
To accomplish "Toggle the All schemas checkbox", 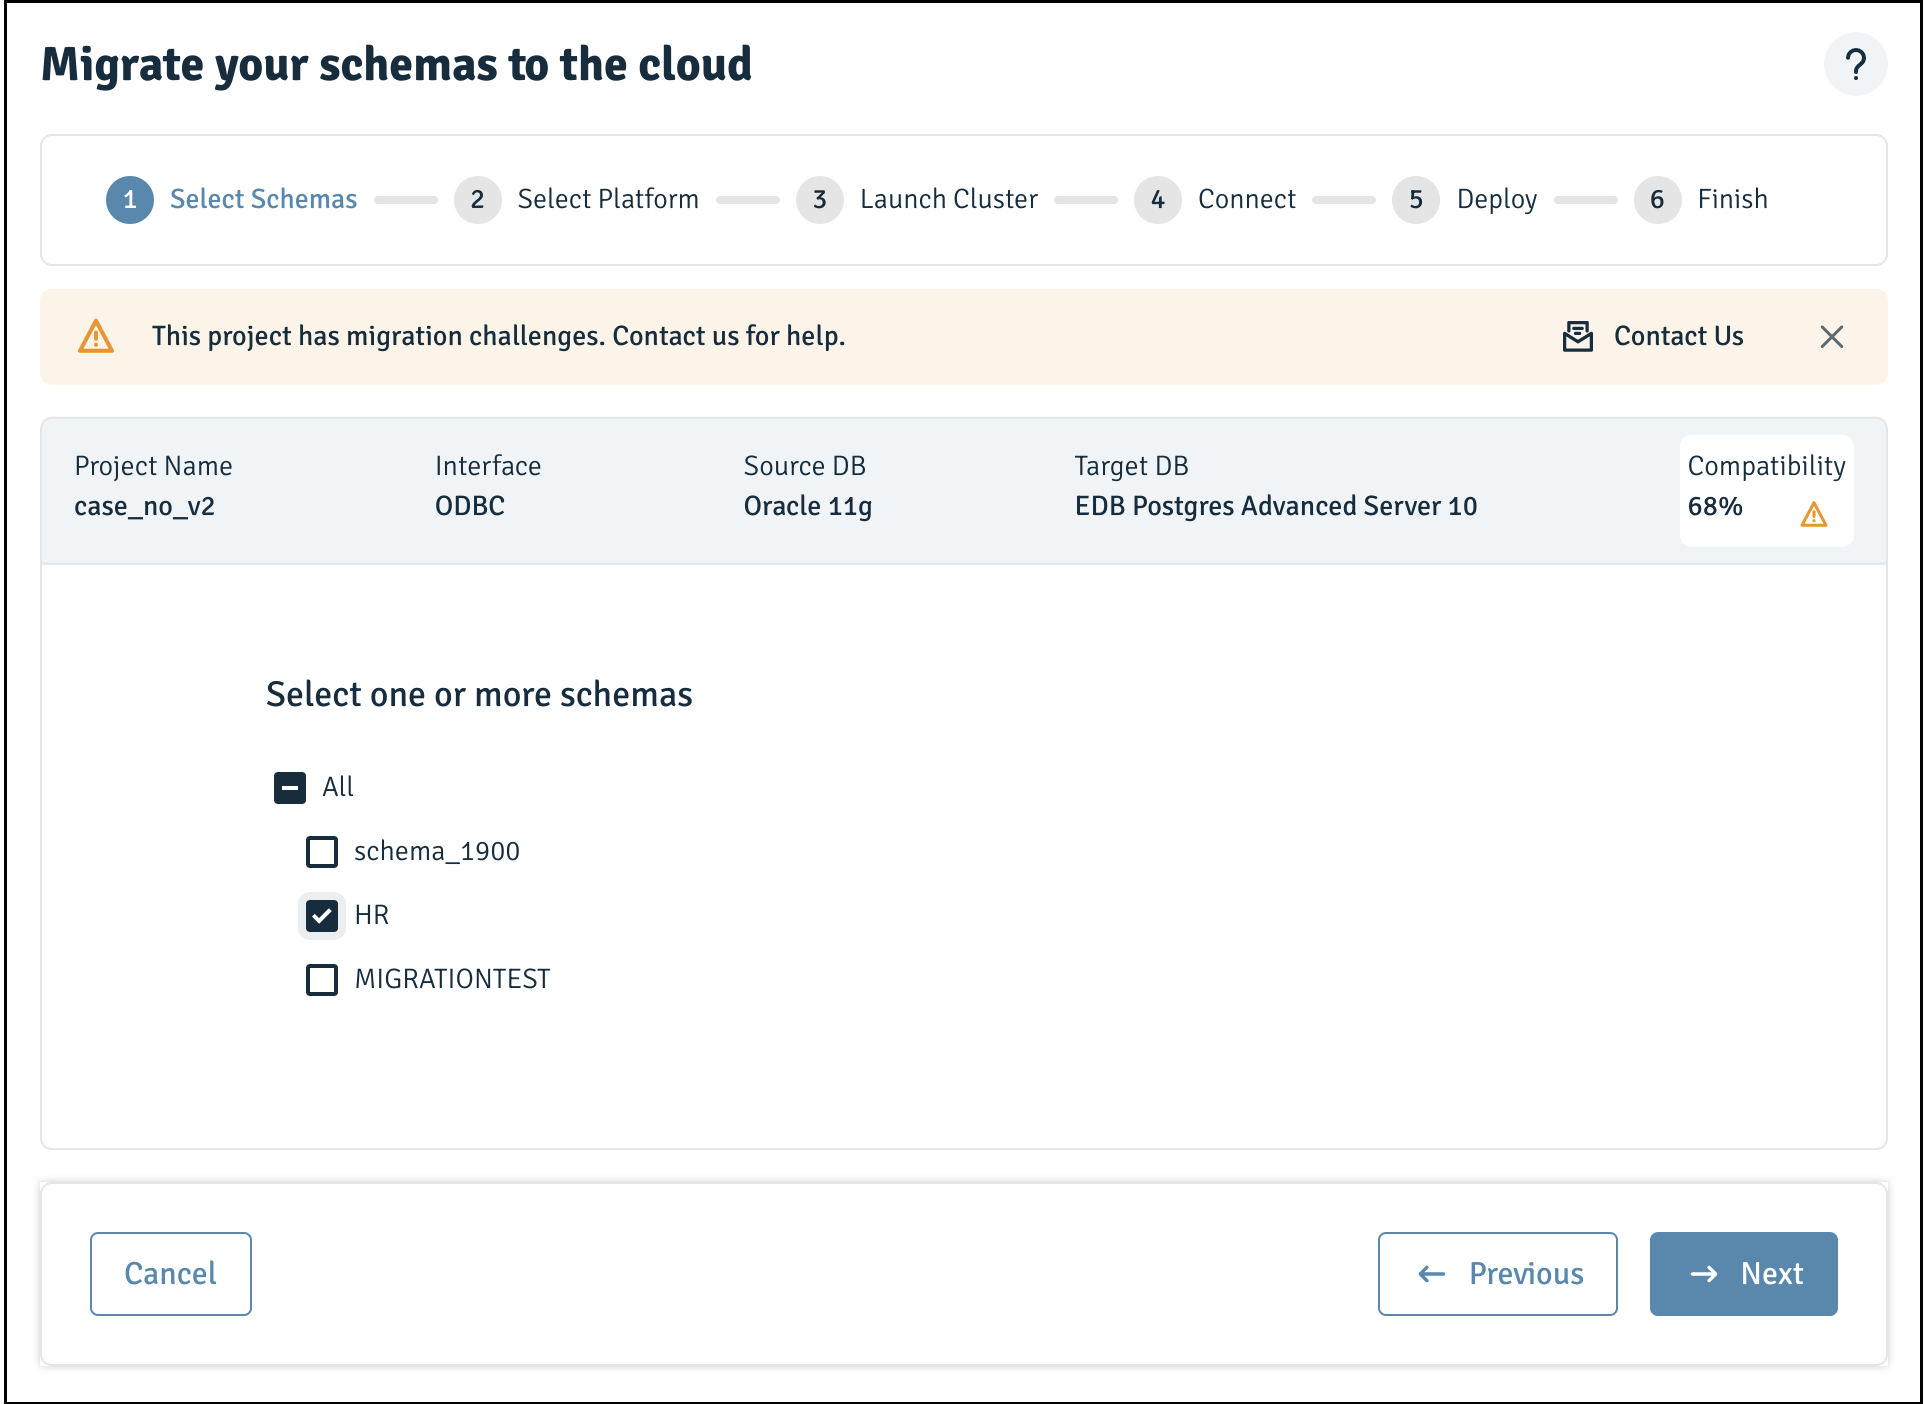I will point(290,788).
